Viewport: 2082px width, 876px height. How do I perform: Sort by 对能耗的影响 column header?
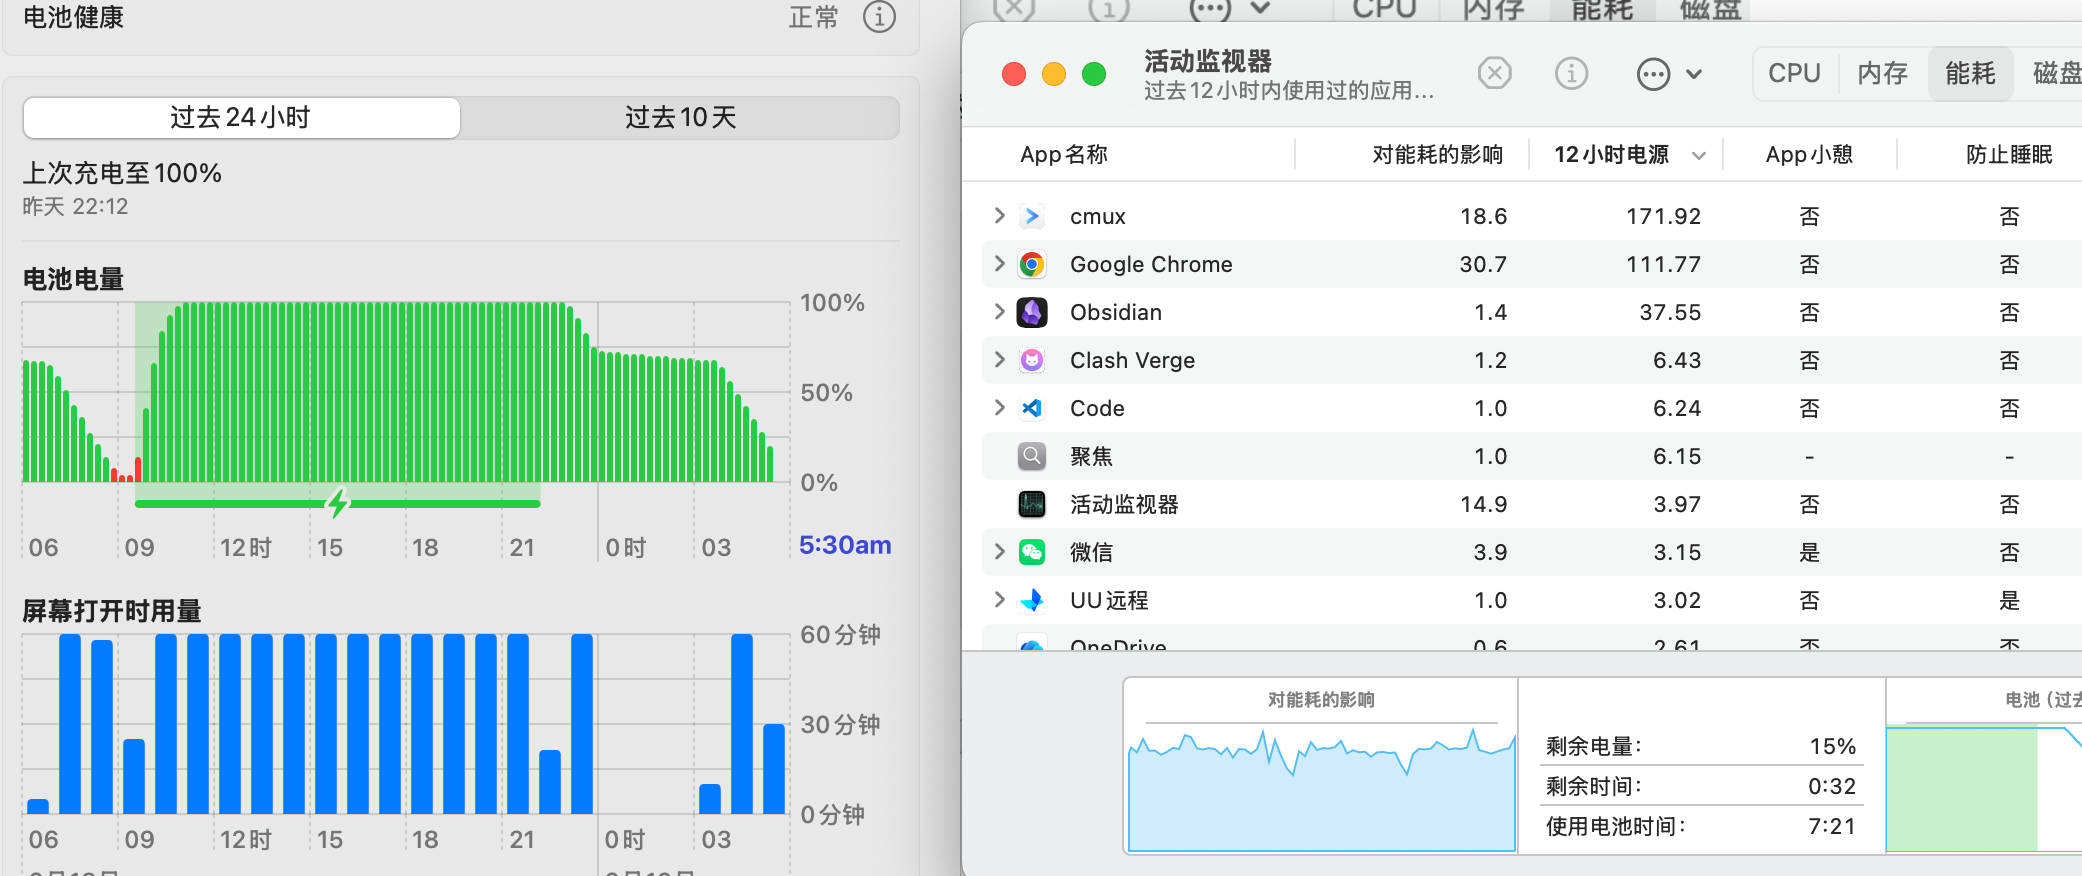click(x=1437, y=155)
